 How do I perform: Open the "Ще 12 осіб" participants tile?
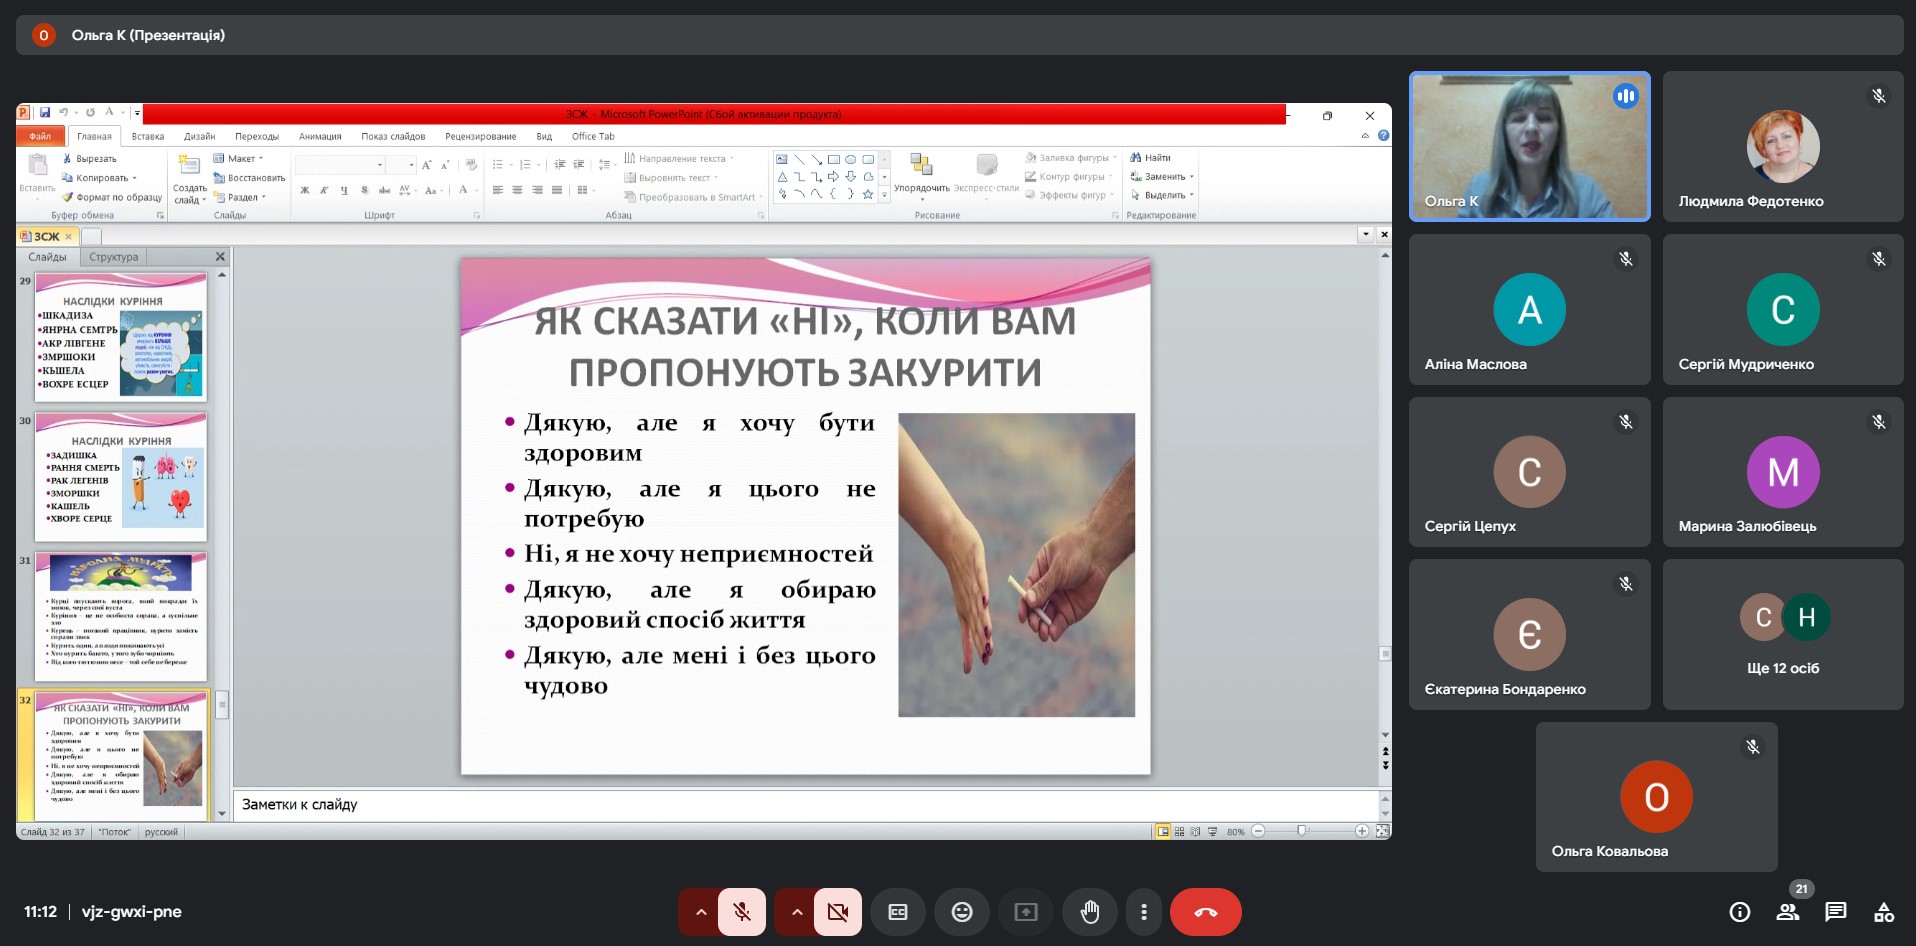[1783, 635]
